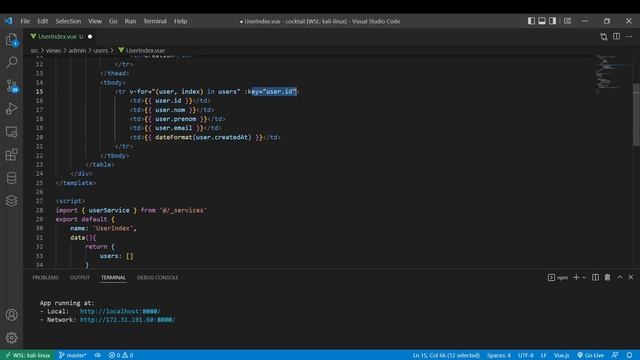Image resolution: width=640 pixels, height=360 pixels.
Task: Click the UserIndex.vue breadcrumb
Action: pyautogui.click(x=142, y=51)
